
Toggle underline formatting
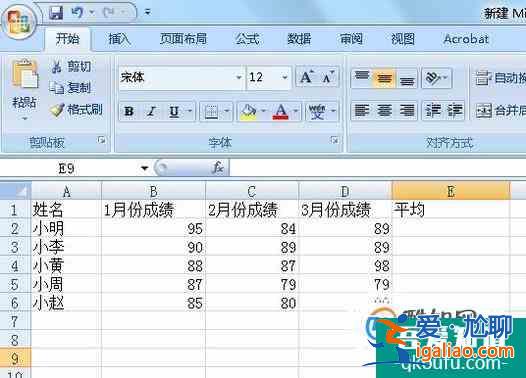[174, 111]
